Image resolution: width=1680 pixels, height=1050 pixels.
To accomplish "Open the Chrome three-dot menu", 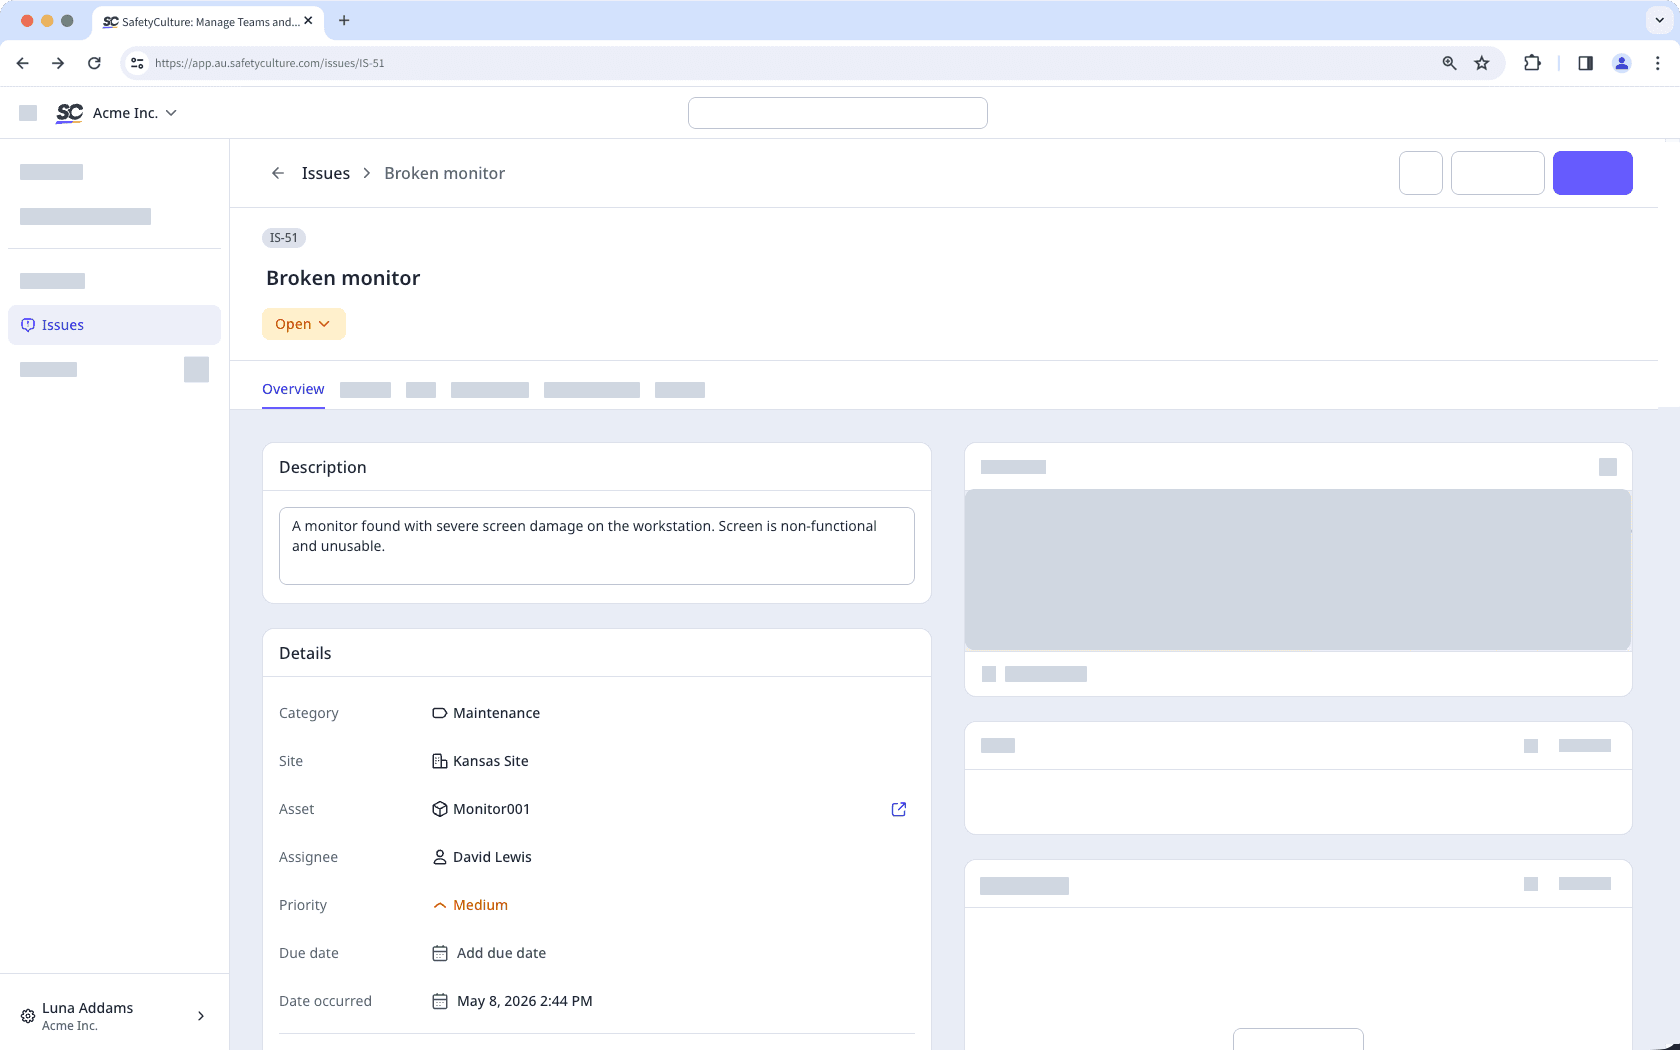I will tap(1657, 63).
